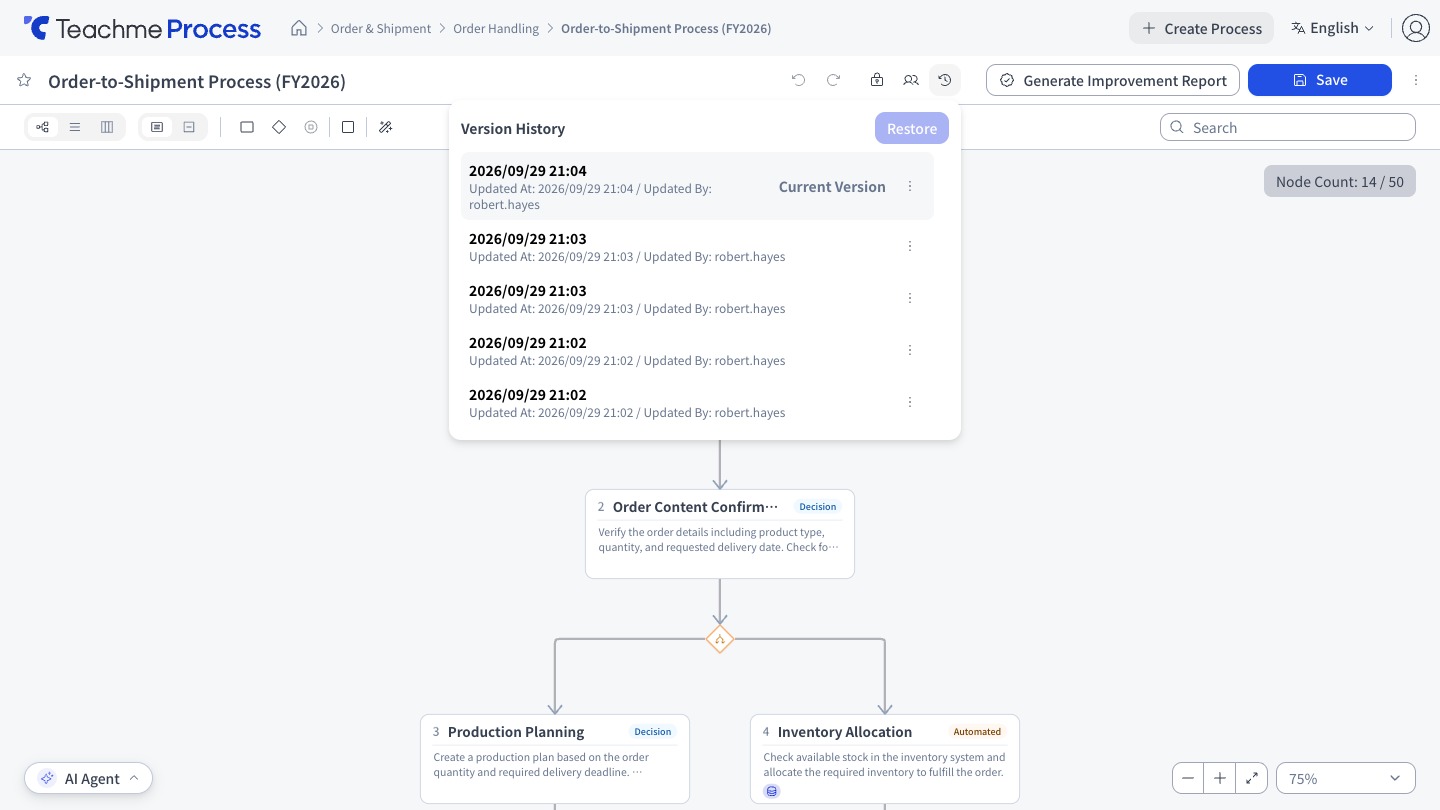Open the three-dot menu beside Save
The image size is (1440, 810).
click(x=1416, y=80)
